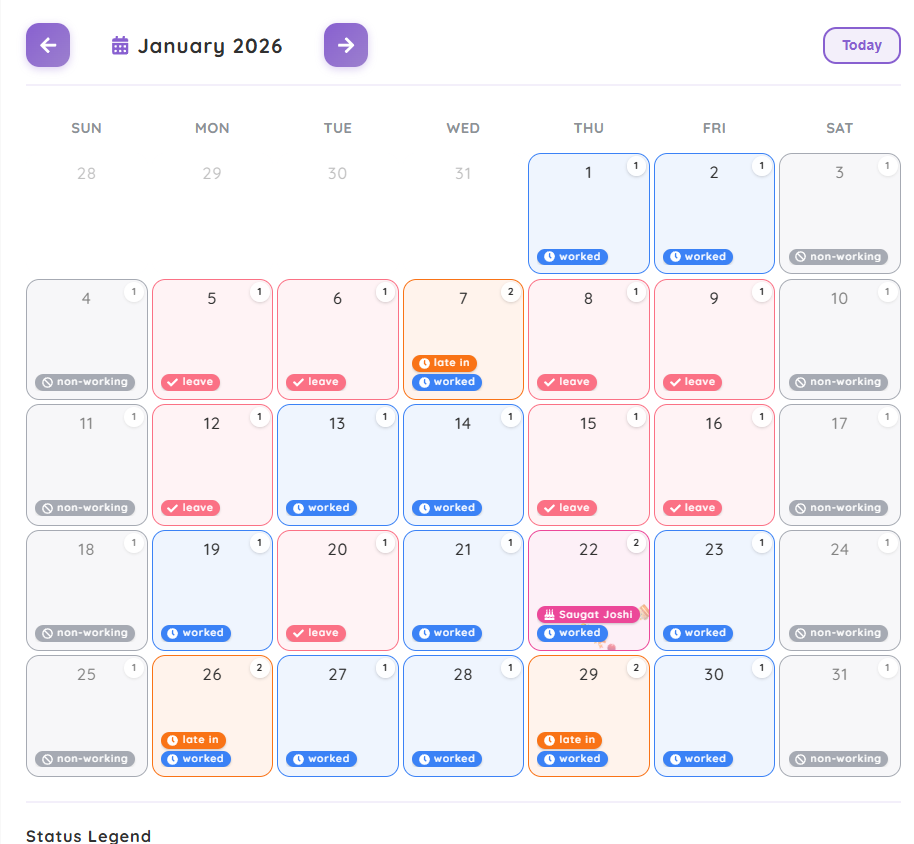This screenshot has width=914, height=844.
Task: Click the late in badge on January 26
Action: 193,740
